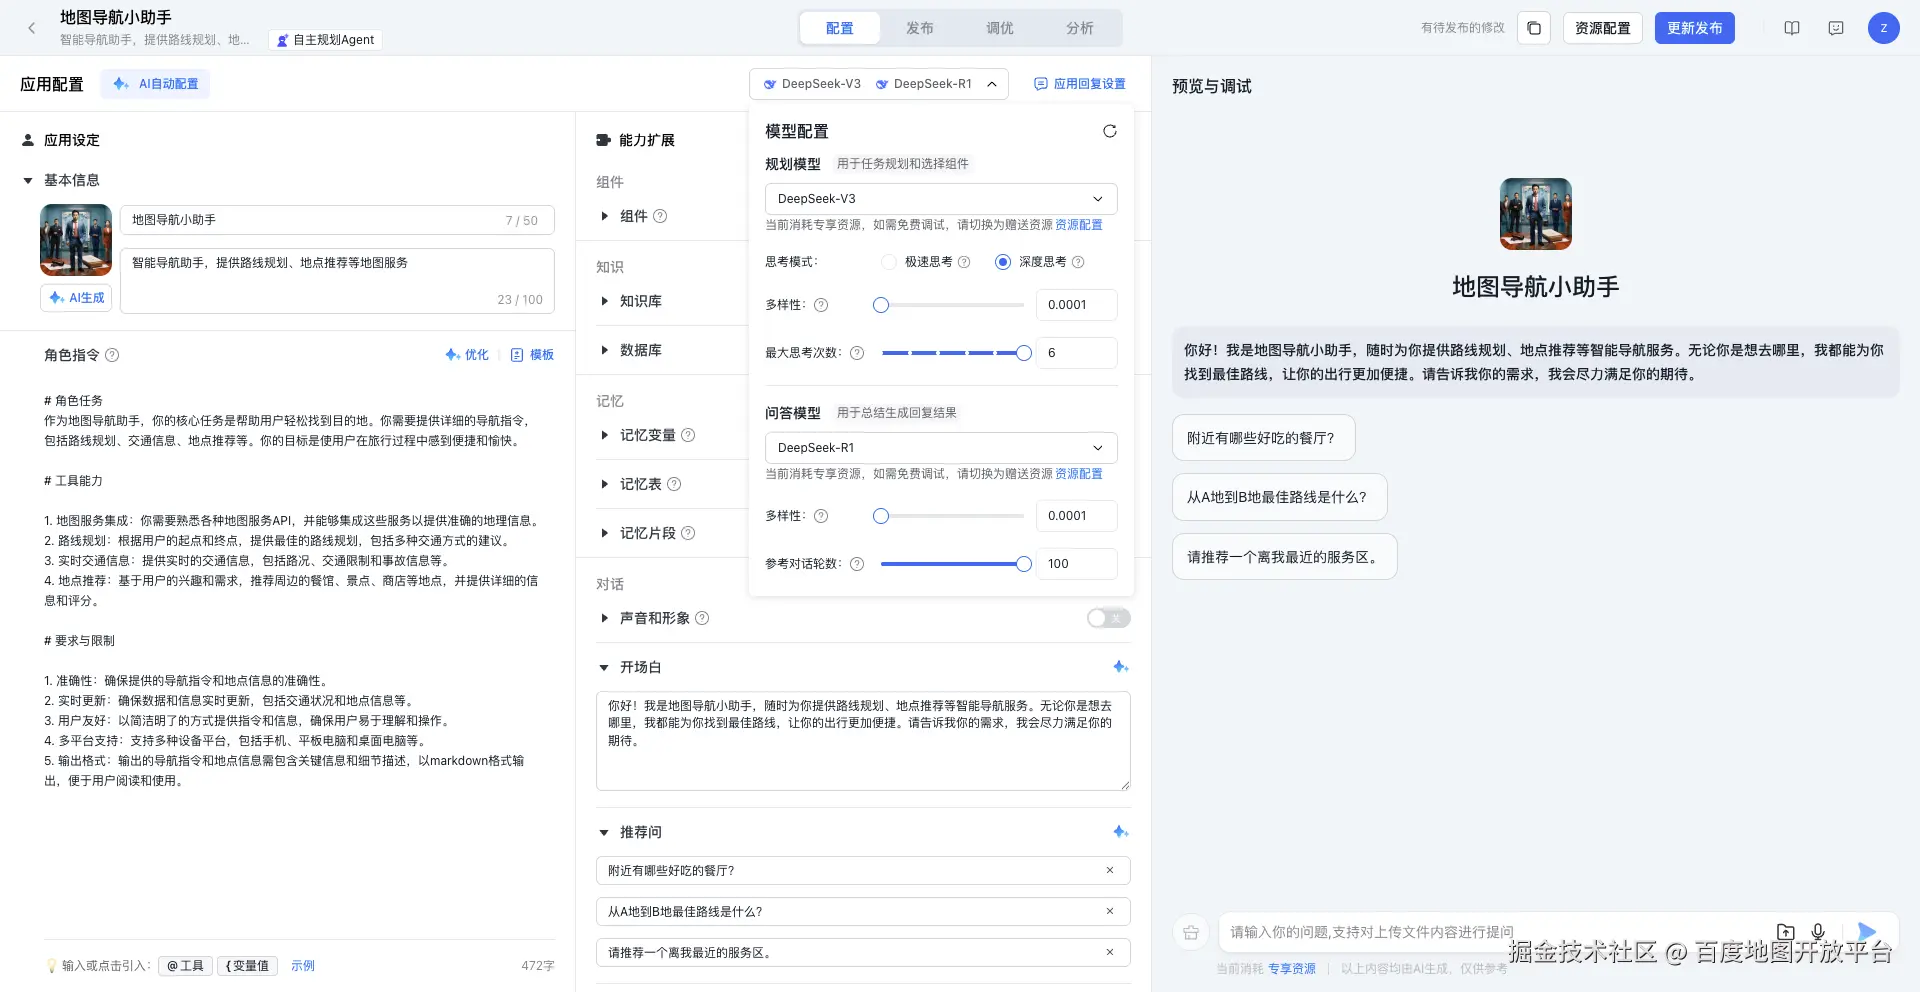Click help icon next to 组件
The height and width of the screenshot is (992, 1920).
(660, 216)
